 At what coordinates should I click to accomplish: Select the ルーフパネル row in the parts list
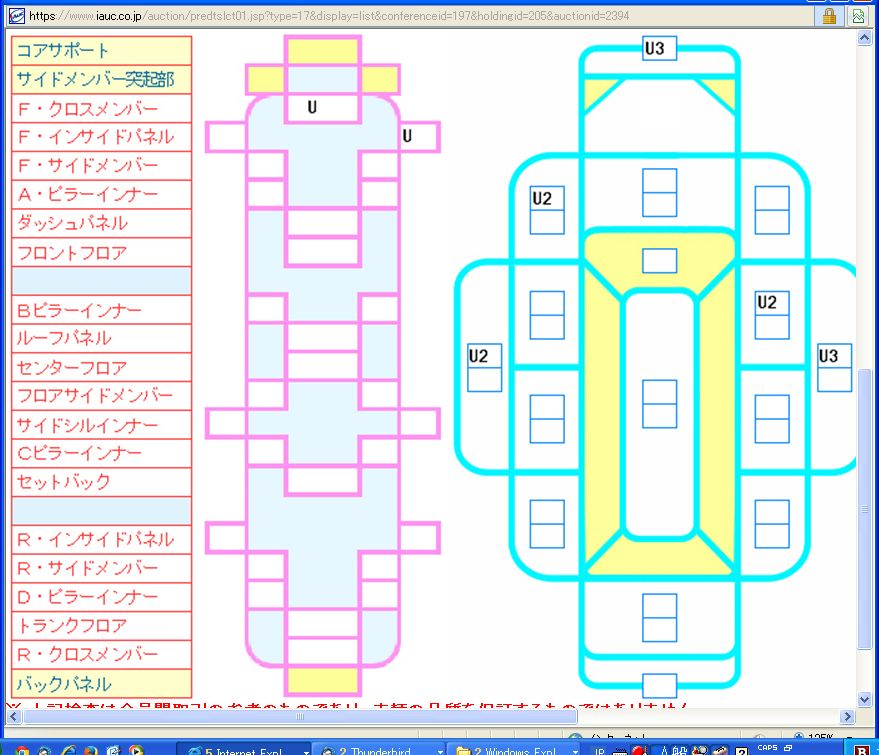coord(101,338)
